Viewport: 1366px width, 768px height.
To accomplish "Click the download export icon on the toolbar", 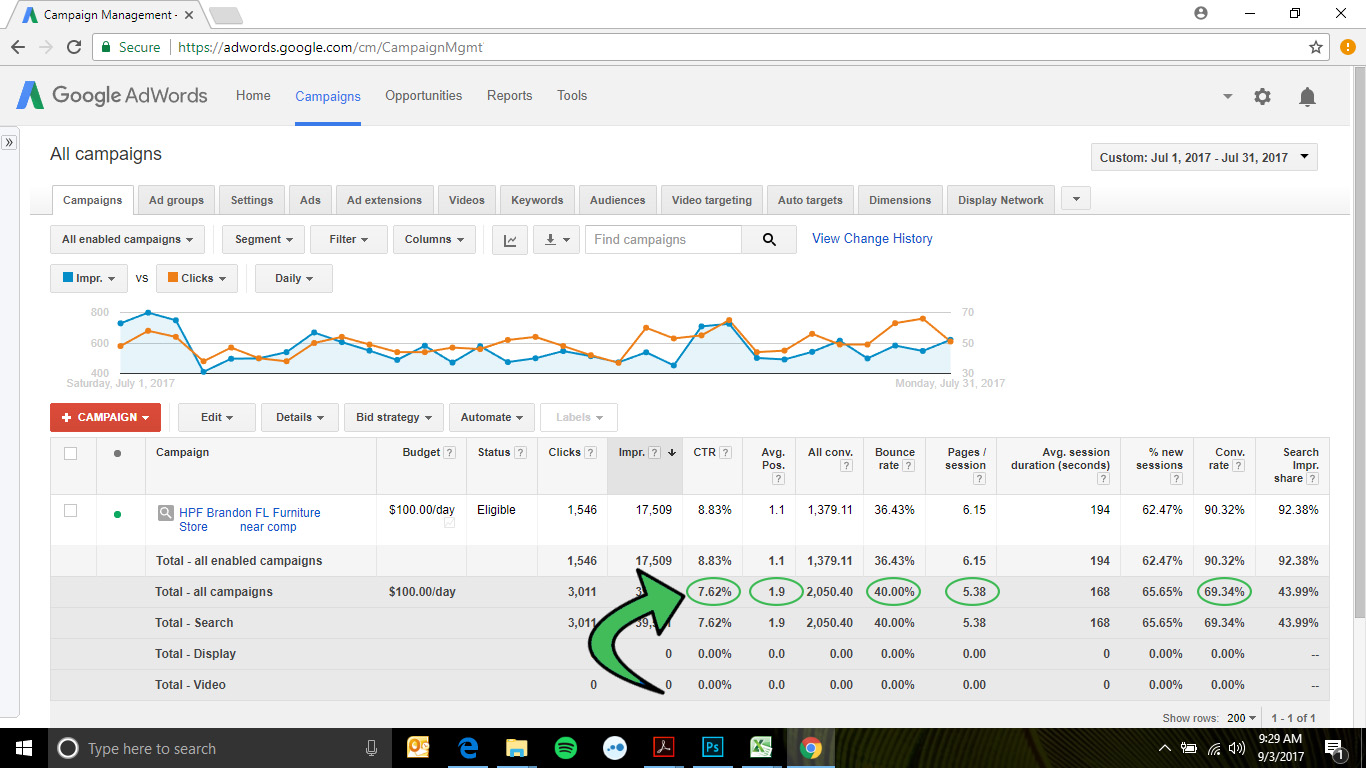I will [x=551, y=240].
